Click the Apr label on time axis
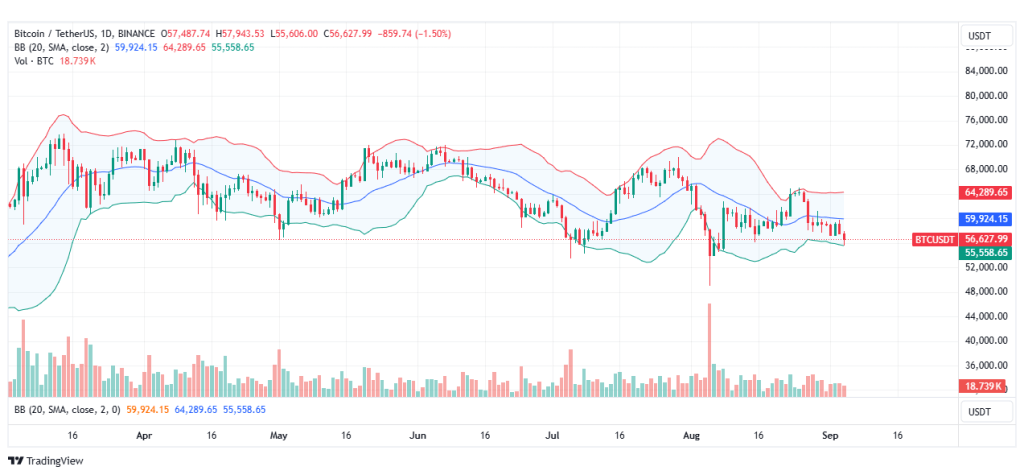This screenshot has width=1024, height=475. [144, 436]
